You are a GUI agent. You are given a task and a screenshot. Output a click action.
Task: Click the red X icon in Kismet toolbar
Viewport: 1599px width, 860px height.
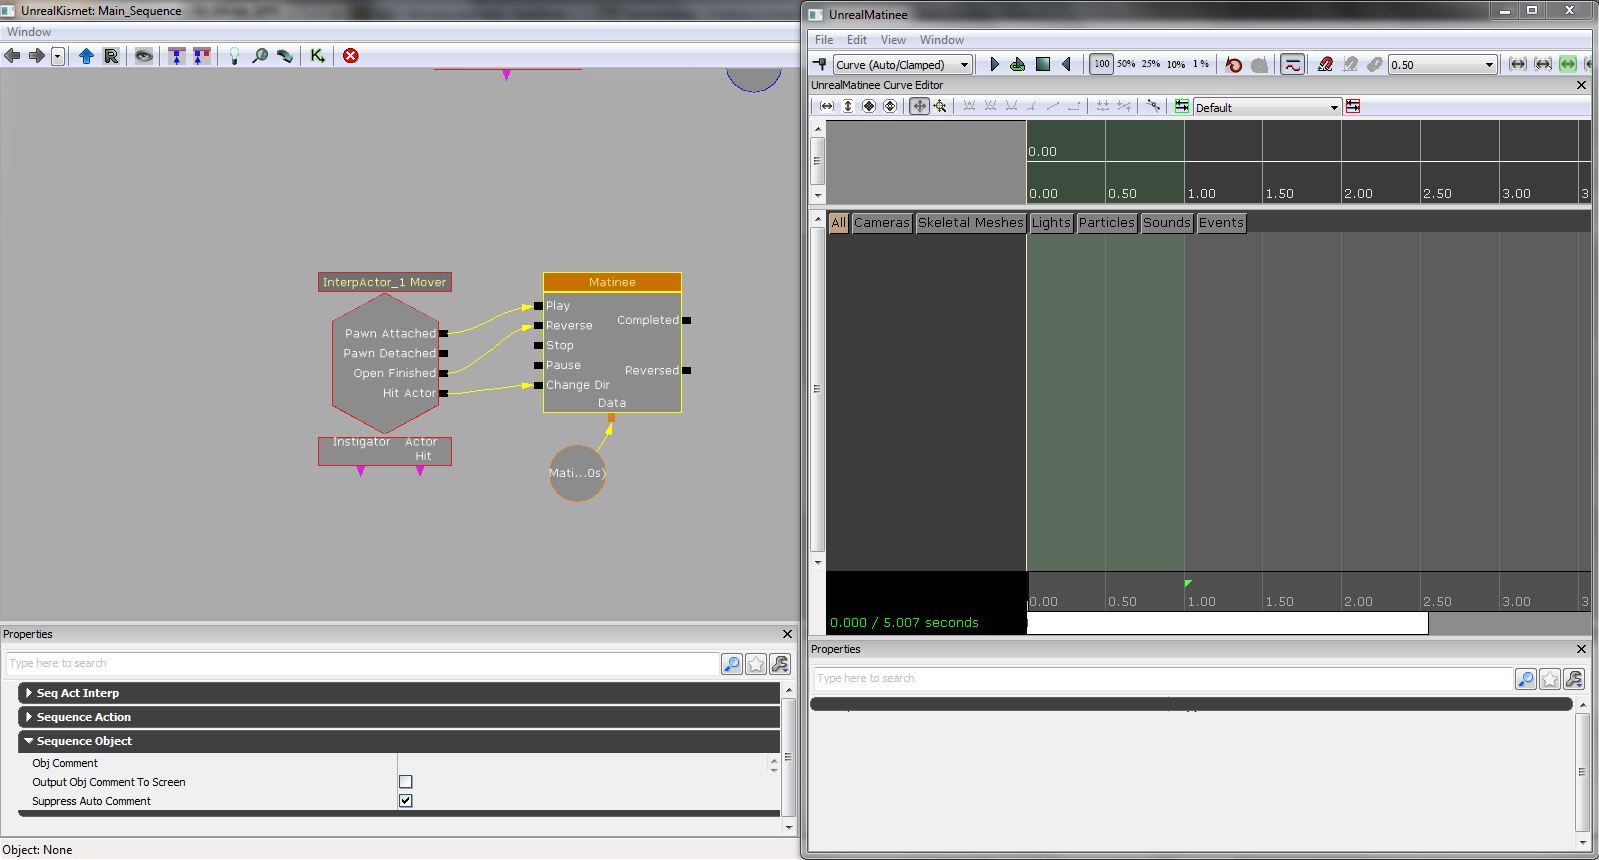tap(351, 56)
